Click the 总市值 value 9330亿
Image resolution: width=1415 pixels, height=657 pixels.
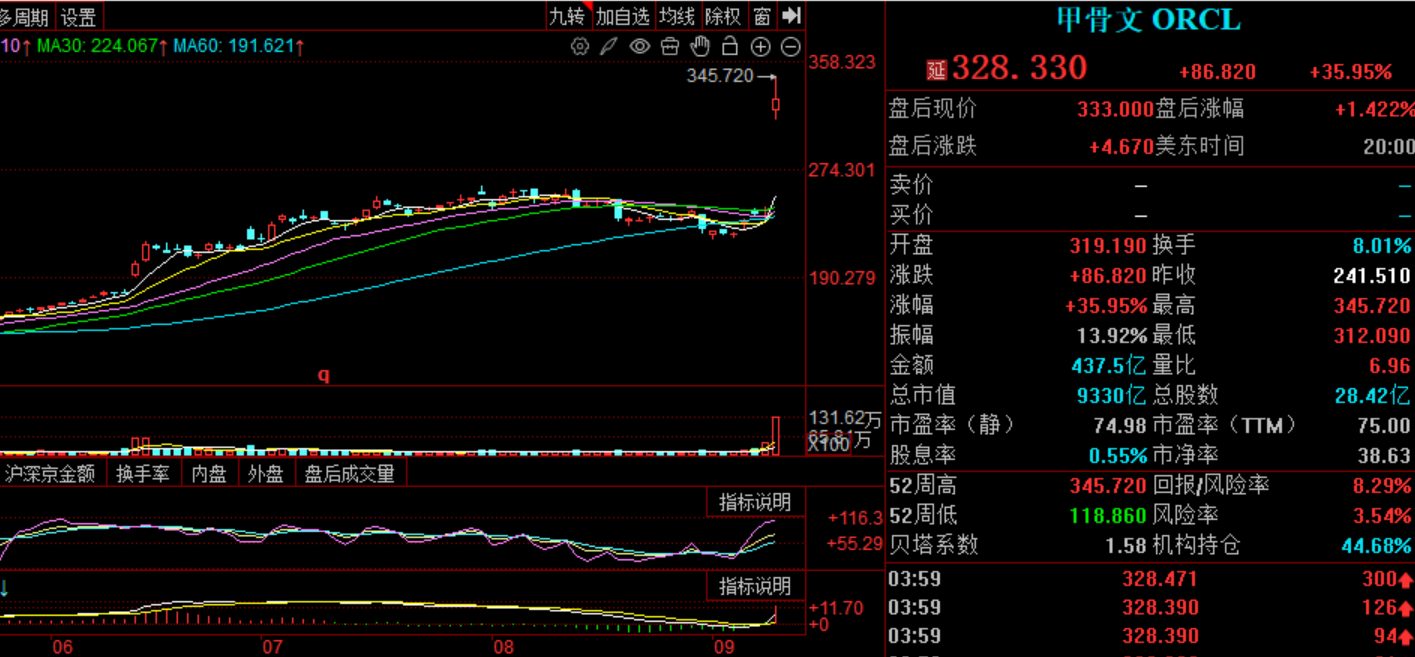(1112, 395)
